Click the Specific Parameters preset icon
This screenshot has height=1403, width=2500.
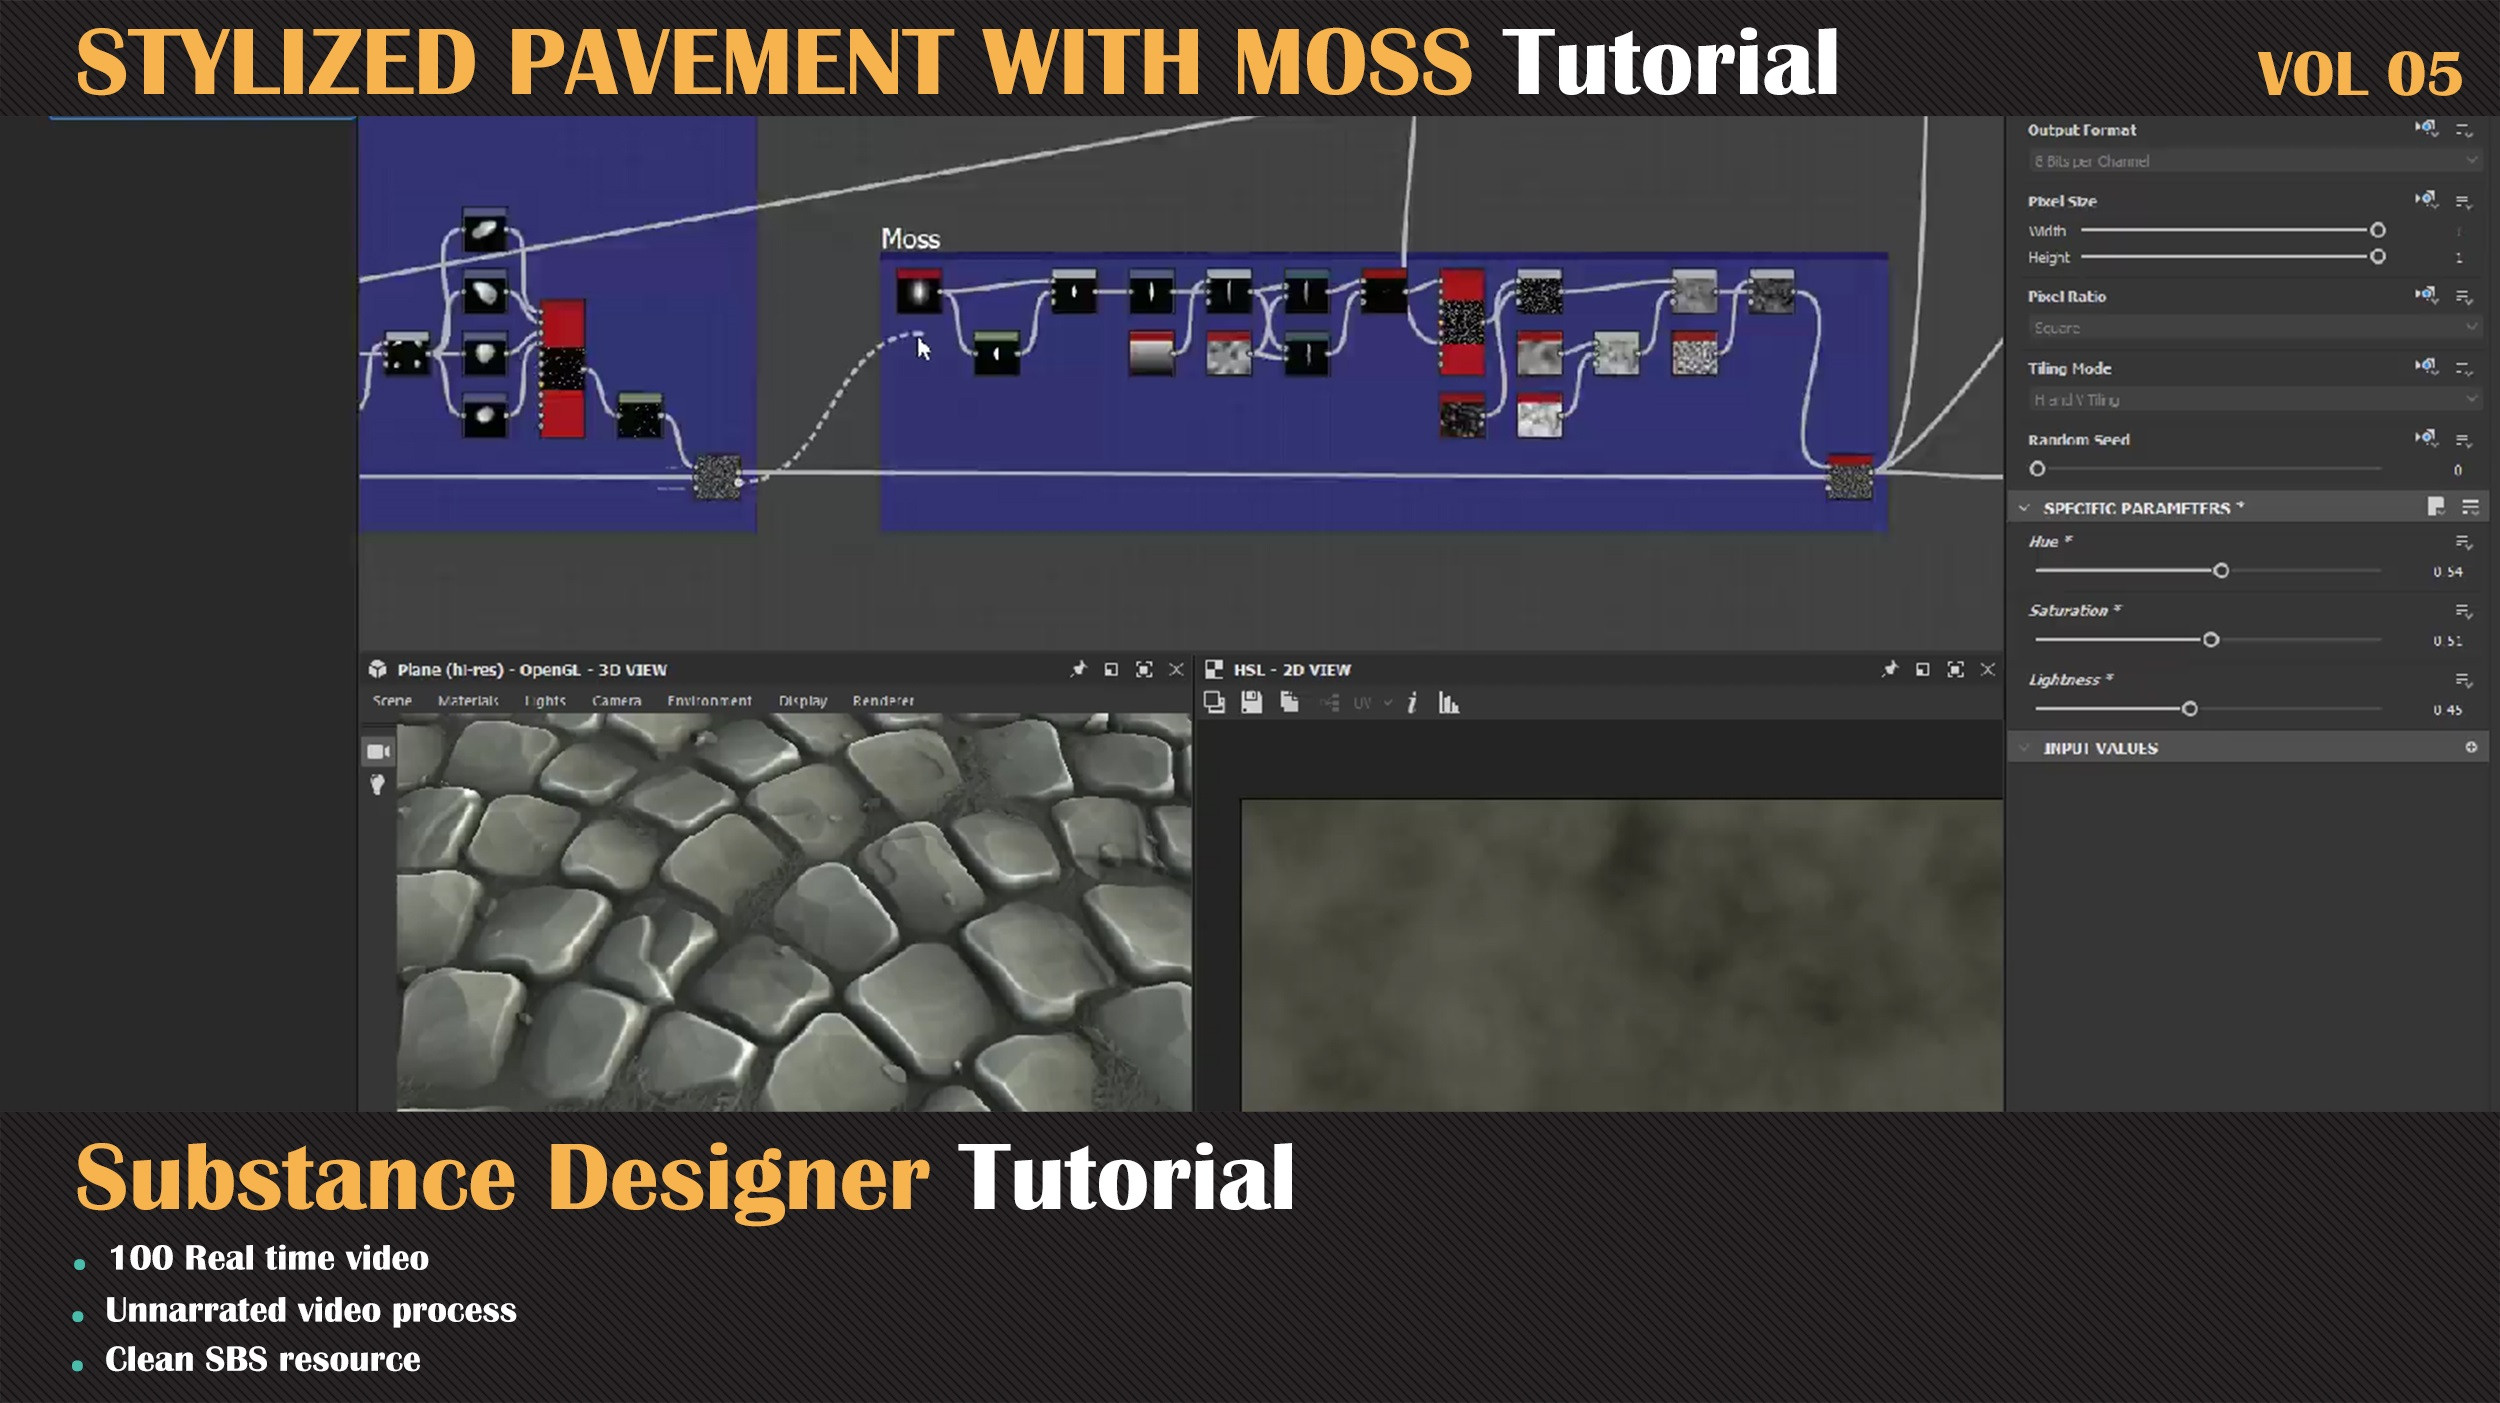[x=2435, y=507]
